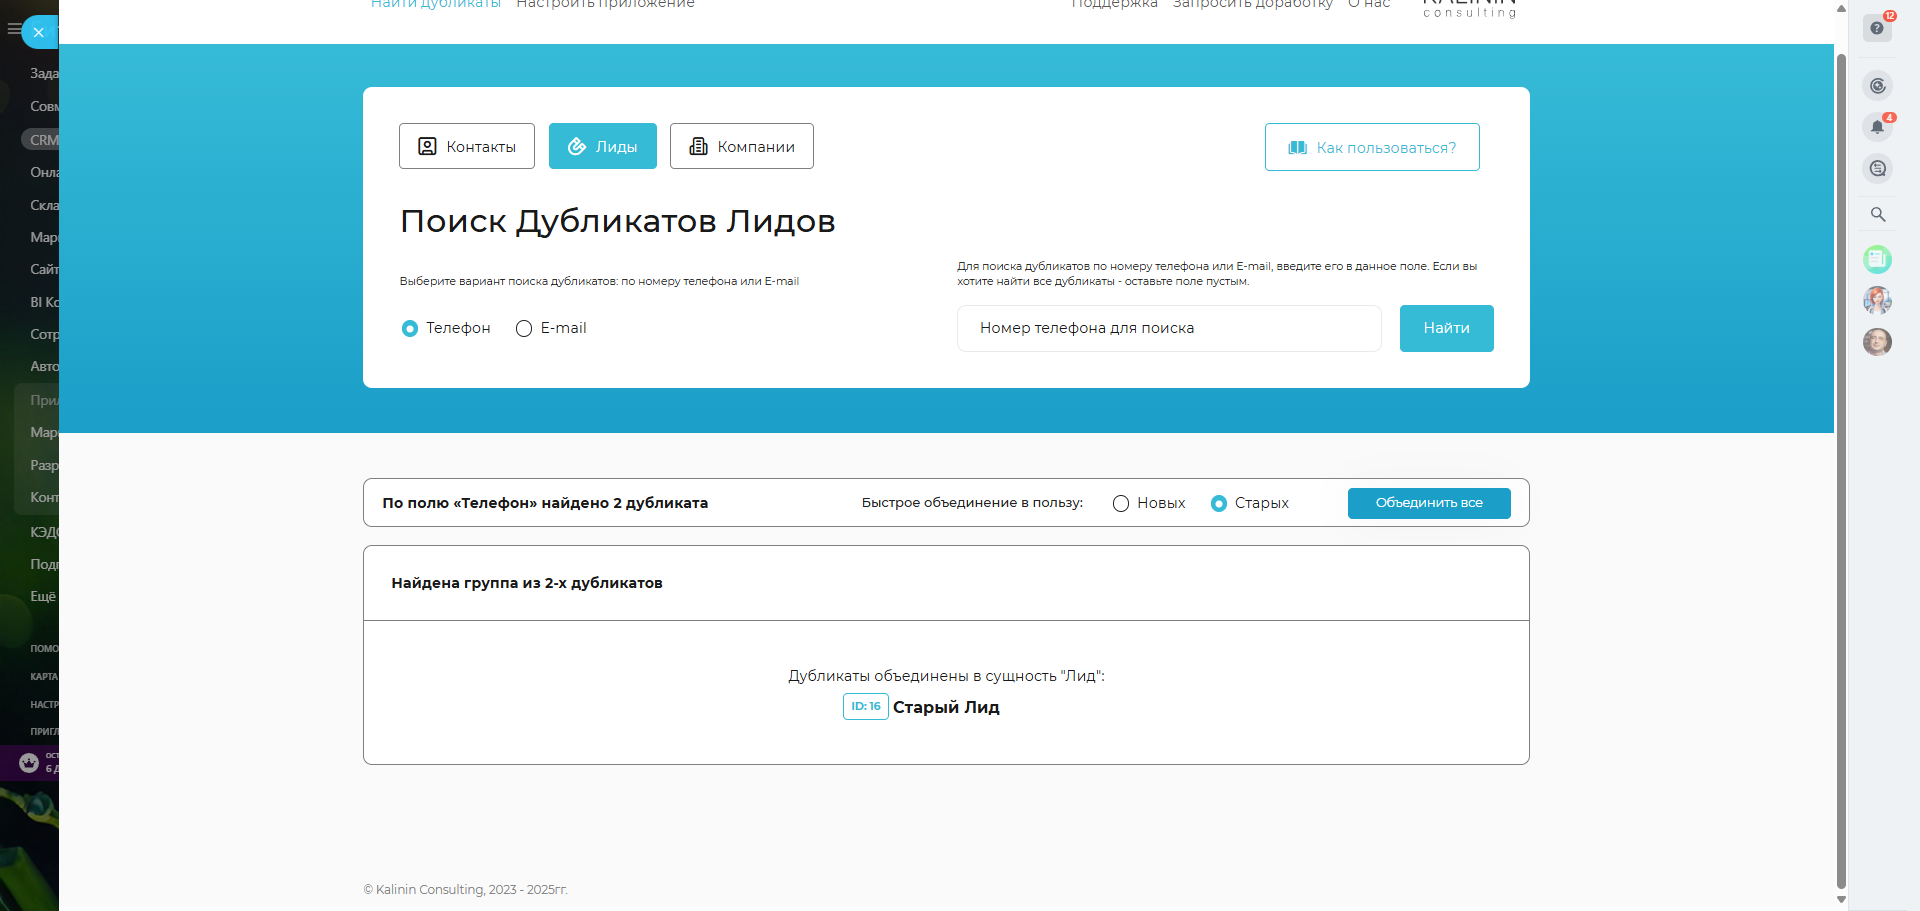1920x911 pixels.
Task: Switch to the Контакты tab
Action: click(467, 146)
